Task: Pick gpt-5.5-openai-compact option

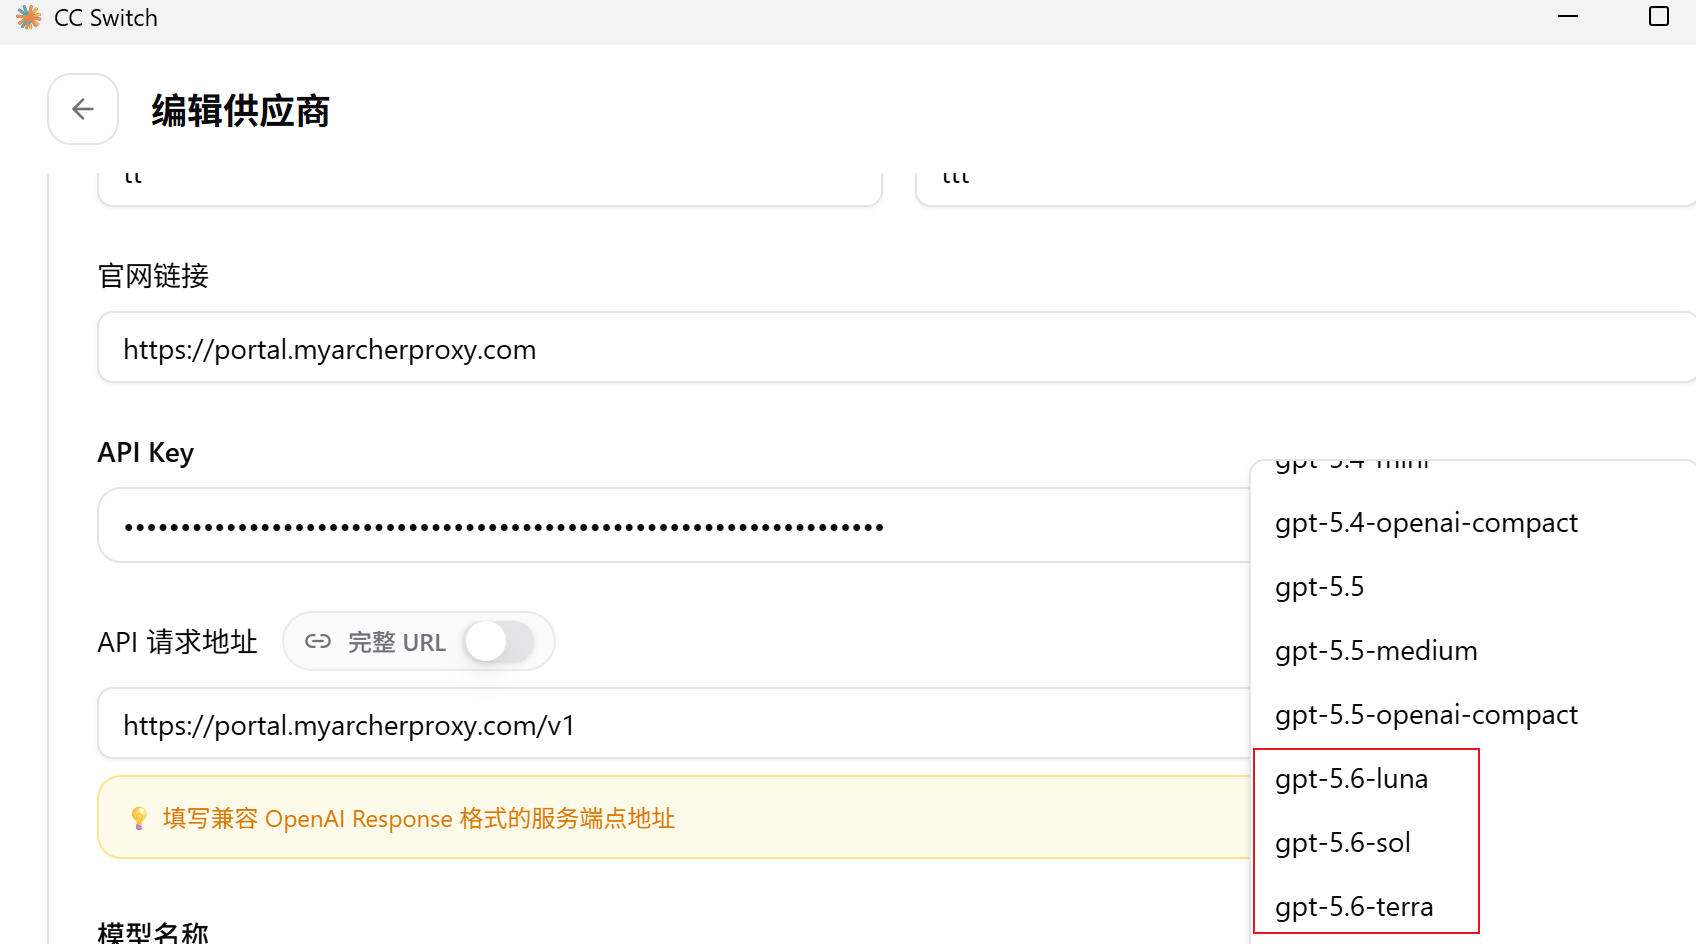Action: pyautogui.click(x=1426, y=715)
